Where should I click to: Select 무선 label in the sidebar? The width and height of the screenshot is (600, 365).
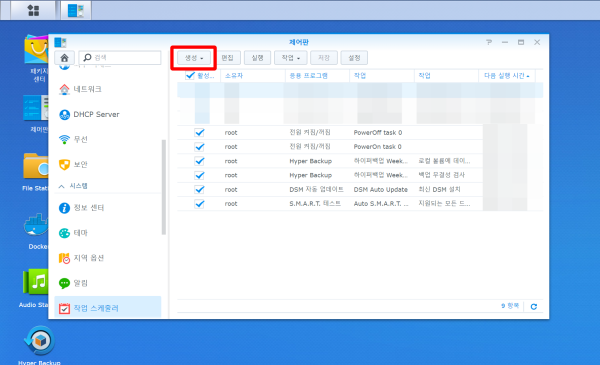coord(81,139)
